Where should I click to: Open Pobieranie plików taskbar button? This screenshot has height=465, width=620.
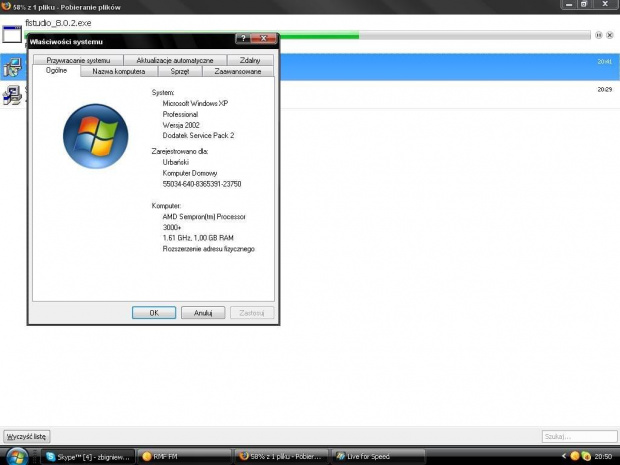point(281,457)
